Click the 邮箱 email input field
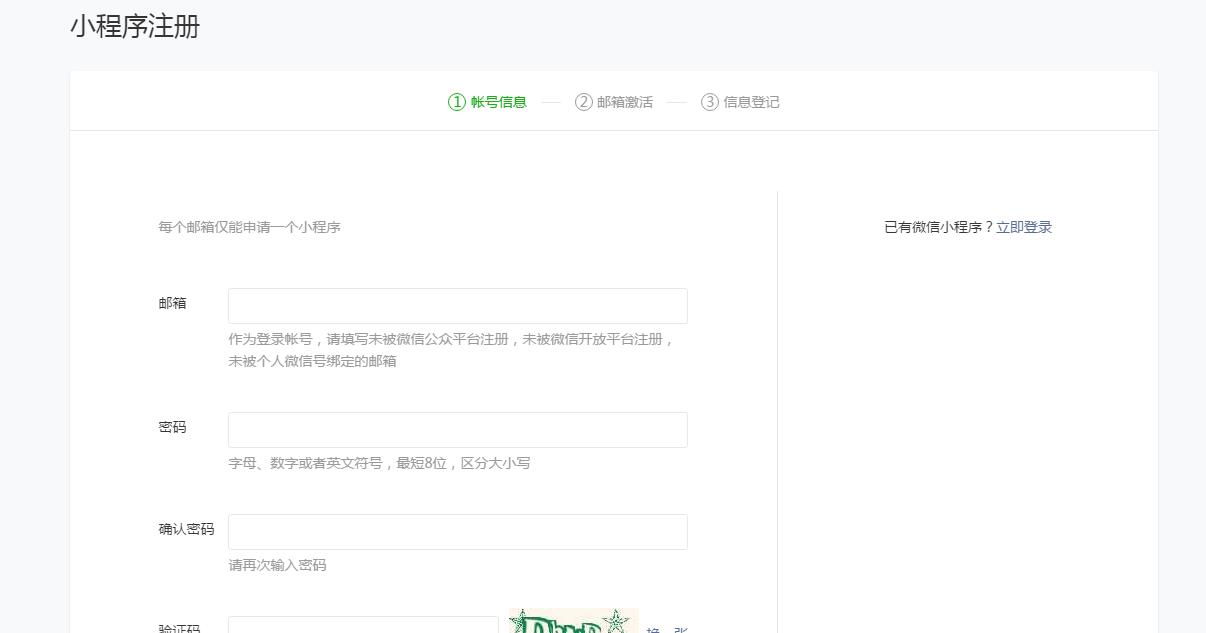This screenshot has width=1206, height=633. click(458, 306)
